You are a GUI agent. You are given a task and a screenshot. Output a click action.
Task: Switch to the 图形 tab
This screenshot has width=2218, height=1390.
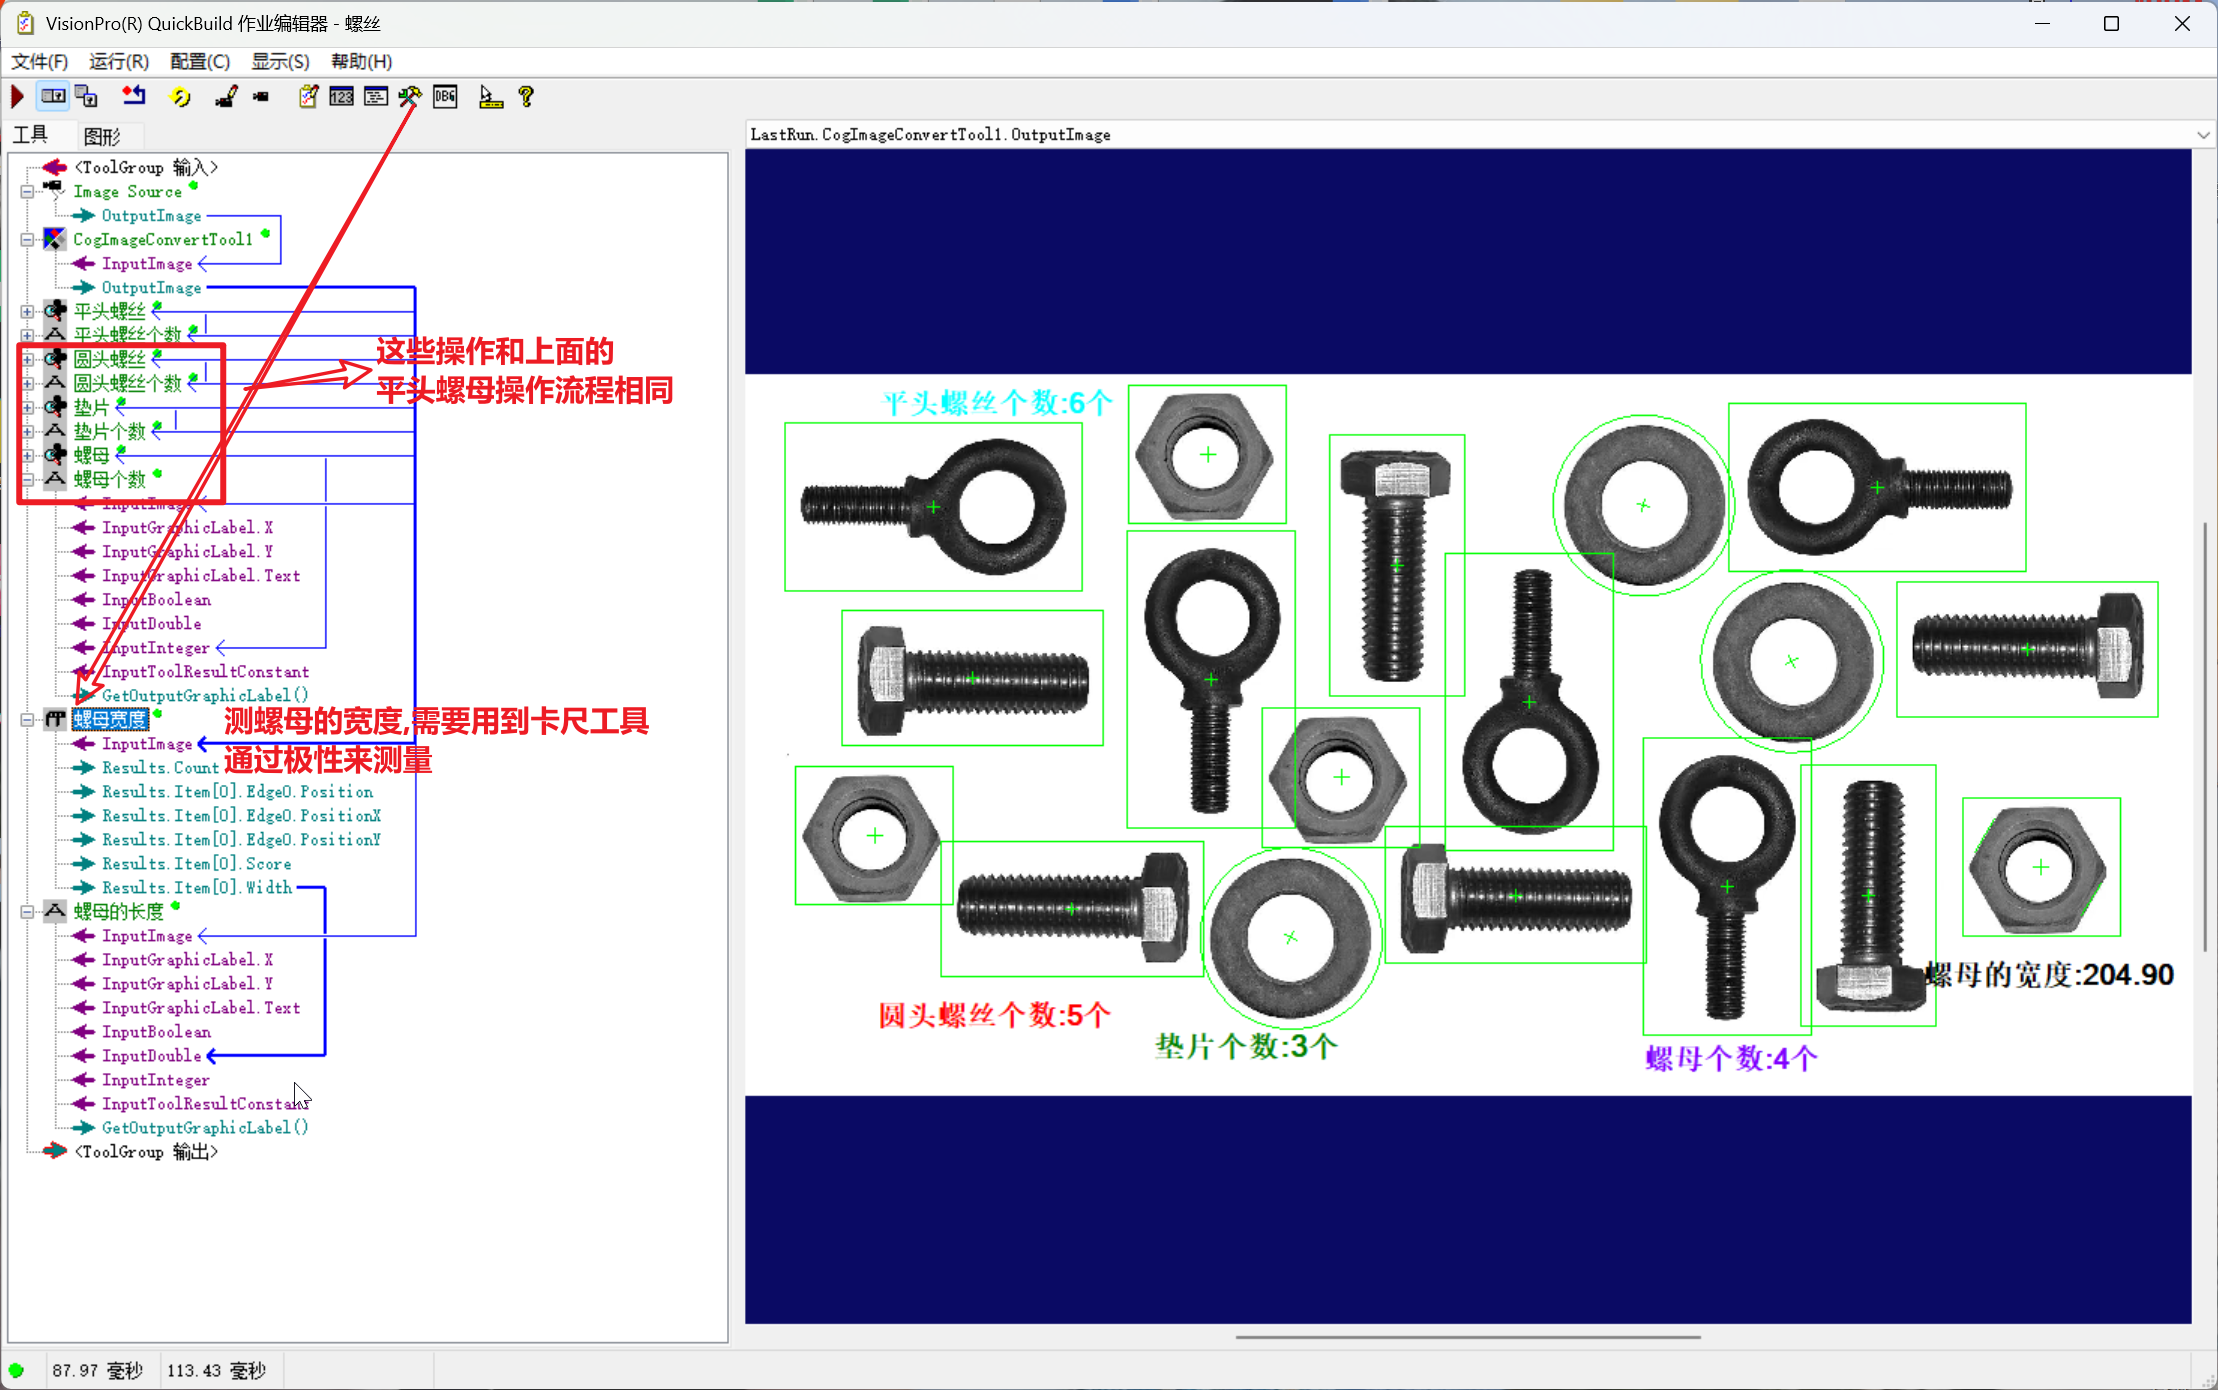coord(102,136)
